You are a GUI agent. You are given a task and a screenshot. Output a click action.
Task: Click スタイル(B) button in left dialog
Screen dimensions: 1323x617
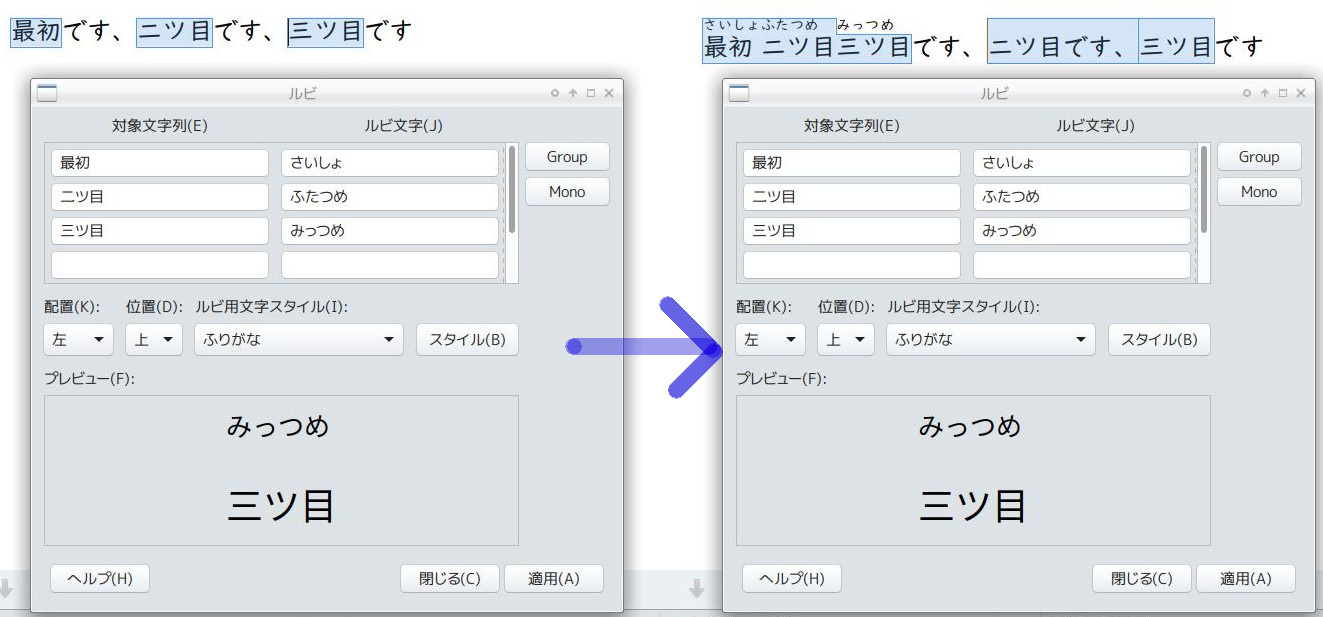467,340
